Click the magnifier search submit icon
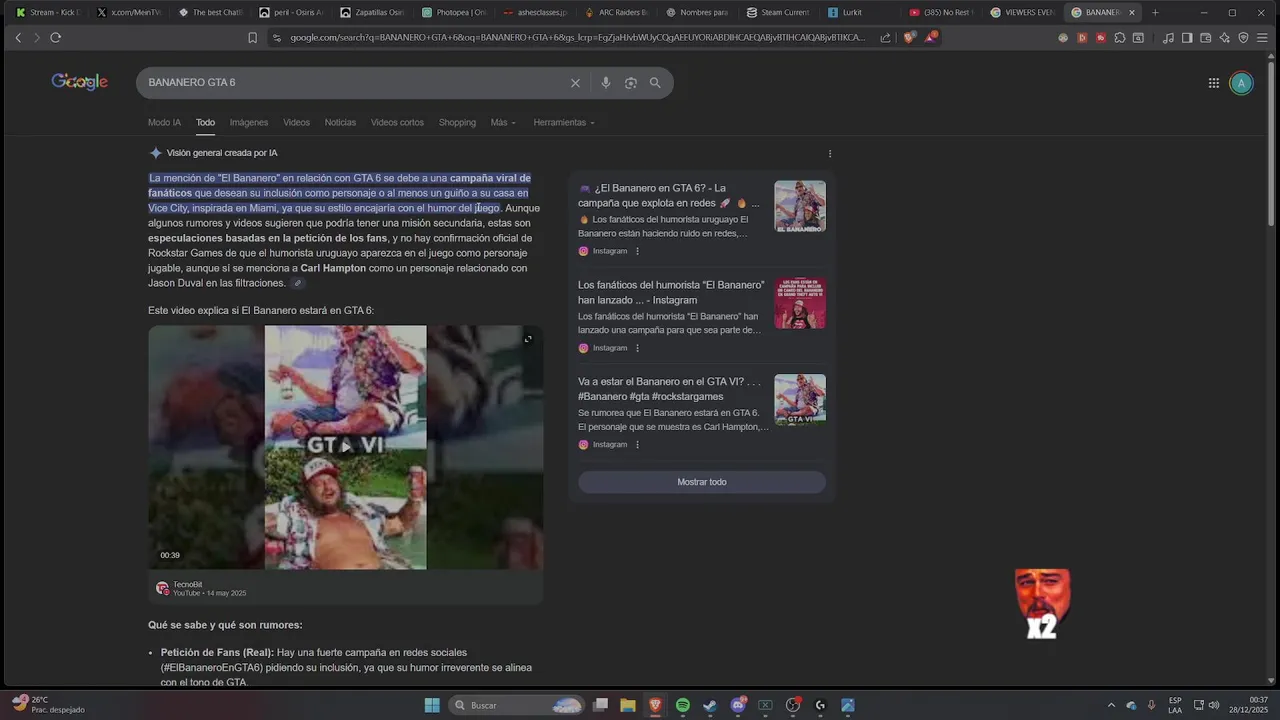This screenshot has width=1280, height=720. 655,83
